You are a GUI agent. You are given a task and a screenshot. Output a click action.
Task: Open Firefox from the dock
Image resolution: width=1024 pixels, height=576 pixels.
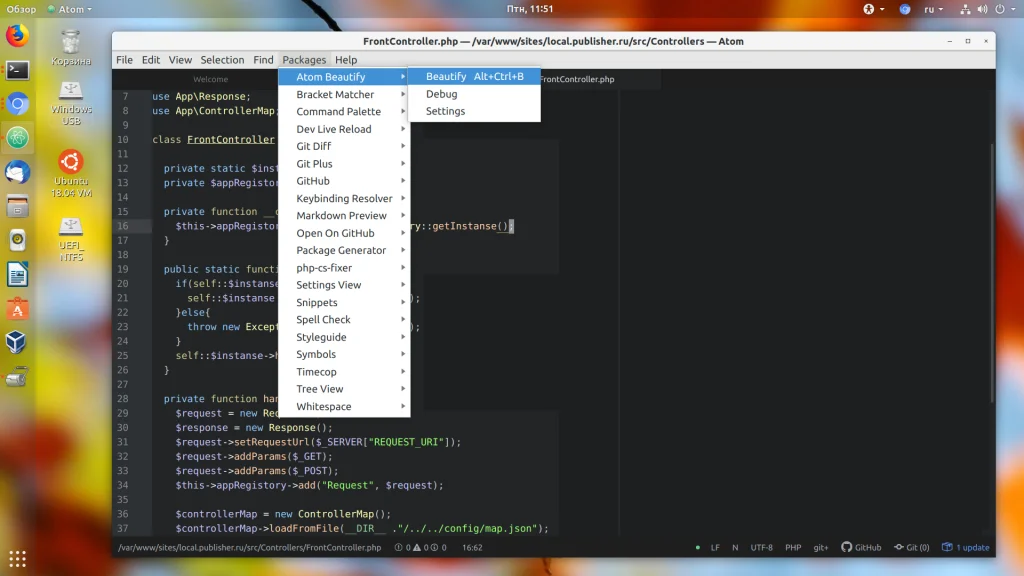[17, 36]
